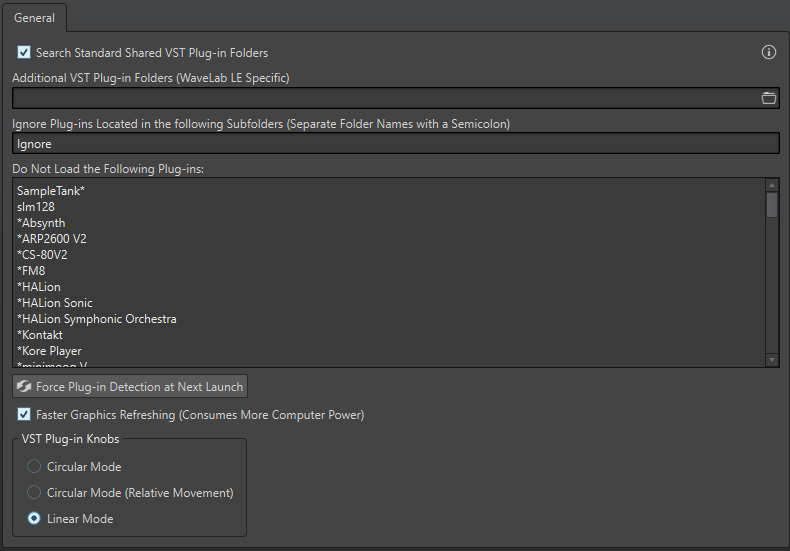Place cursor on *ARP2600 V2 line
The height and width of the screenshot is (551, 790).
pos(54,239)
